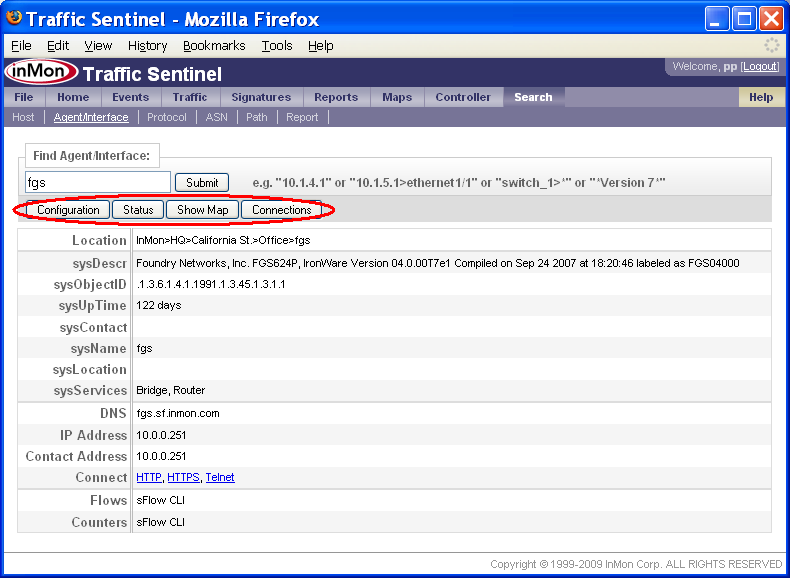This screenshot has height=578, width=790.
Task: Open the Bookmarks menu
Action: click(x=214, y=46)
